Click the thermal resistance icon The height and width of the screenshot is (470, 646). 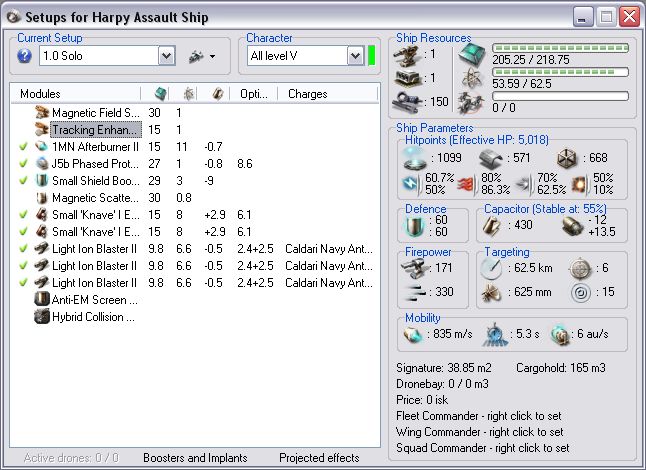466,184
